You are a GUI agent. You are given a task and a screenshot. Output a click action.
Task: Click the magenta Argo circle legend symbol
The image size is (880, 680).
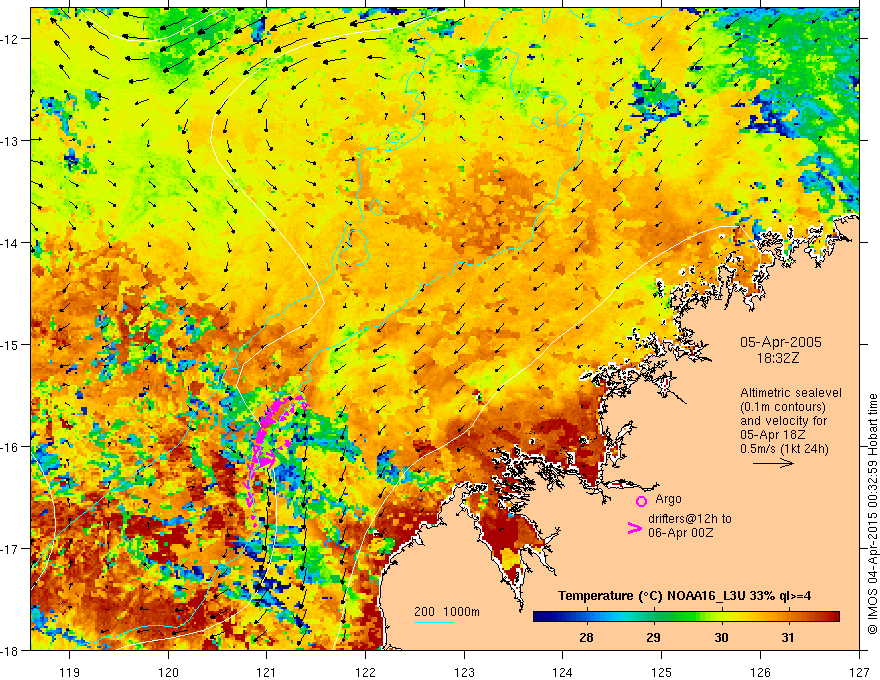click(641, 501)
